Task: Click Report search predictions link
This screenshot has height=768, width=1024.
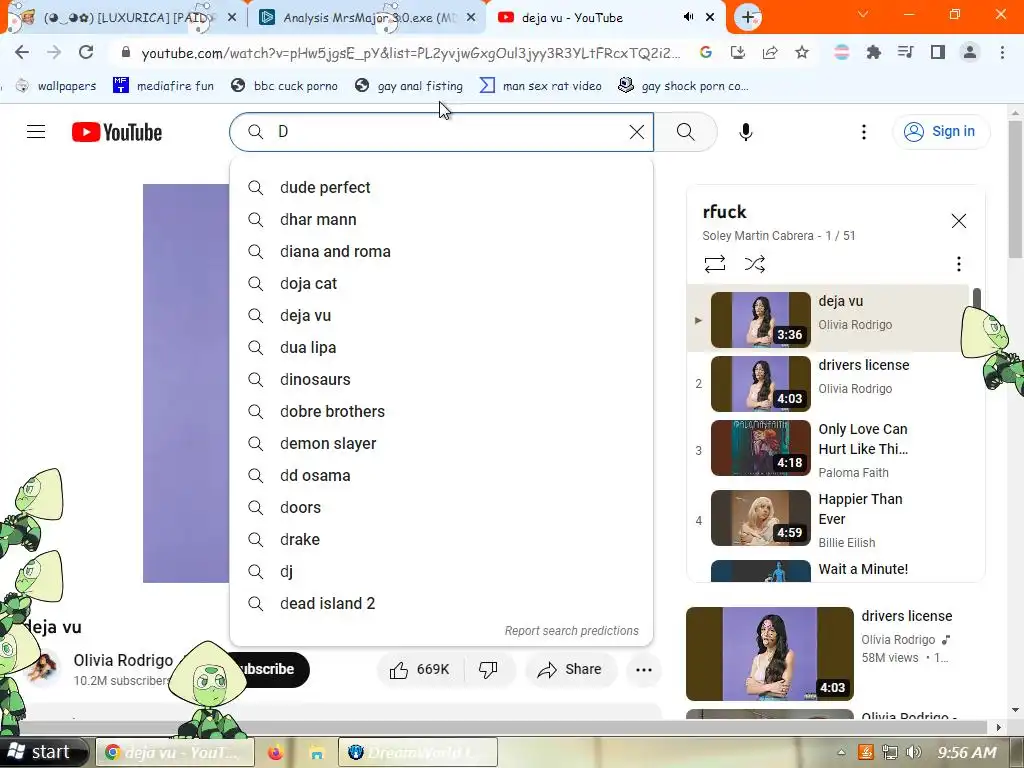Action: pos(571,631)
